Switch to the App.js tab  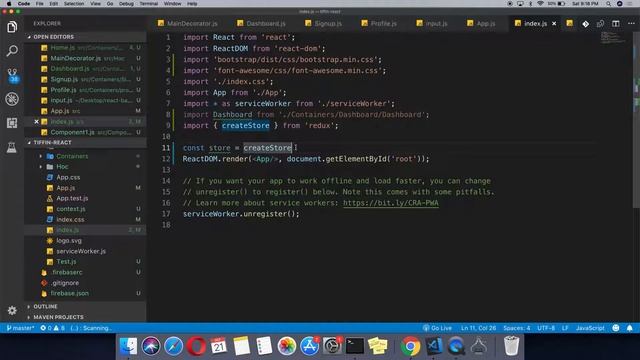481,24
